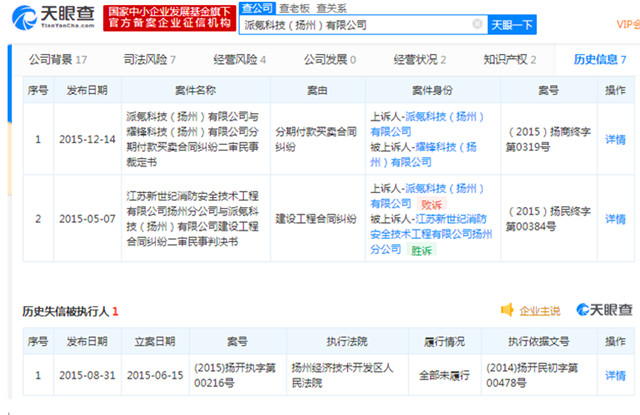Clear the search box with the X icon
This screenshot has width=640, height=415.
(477, 24)
